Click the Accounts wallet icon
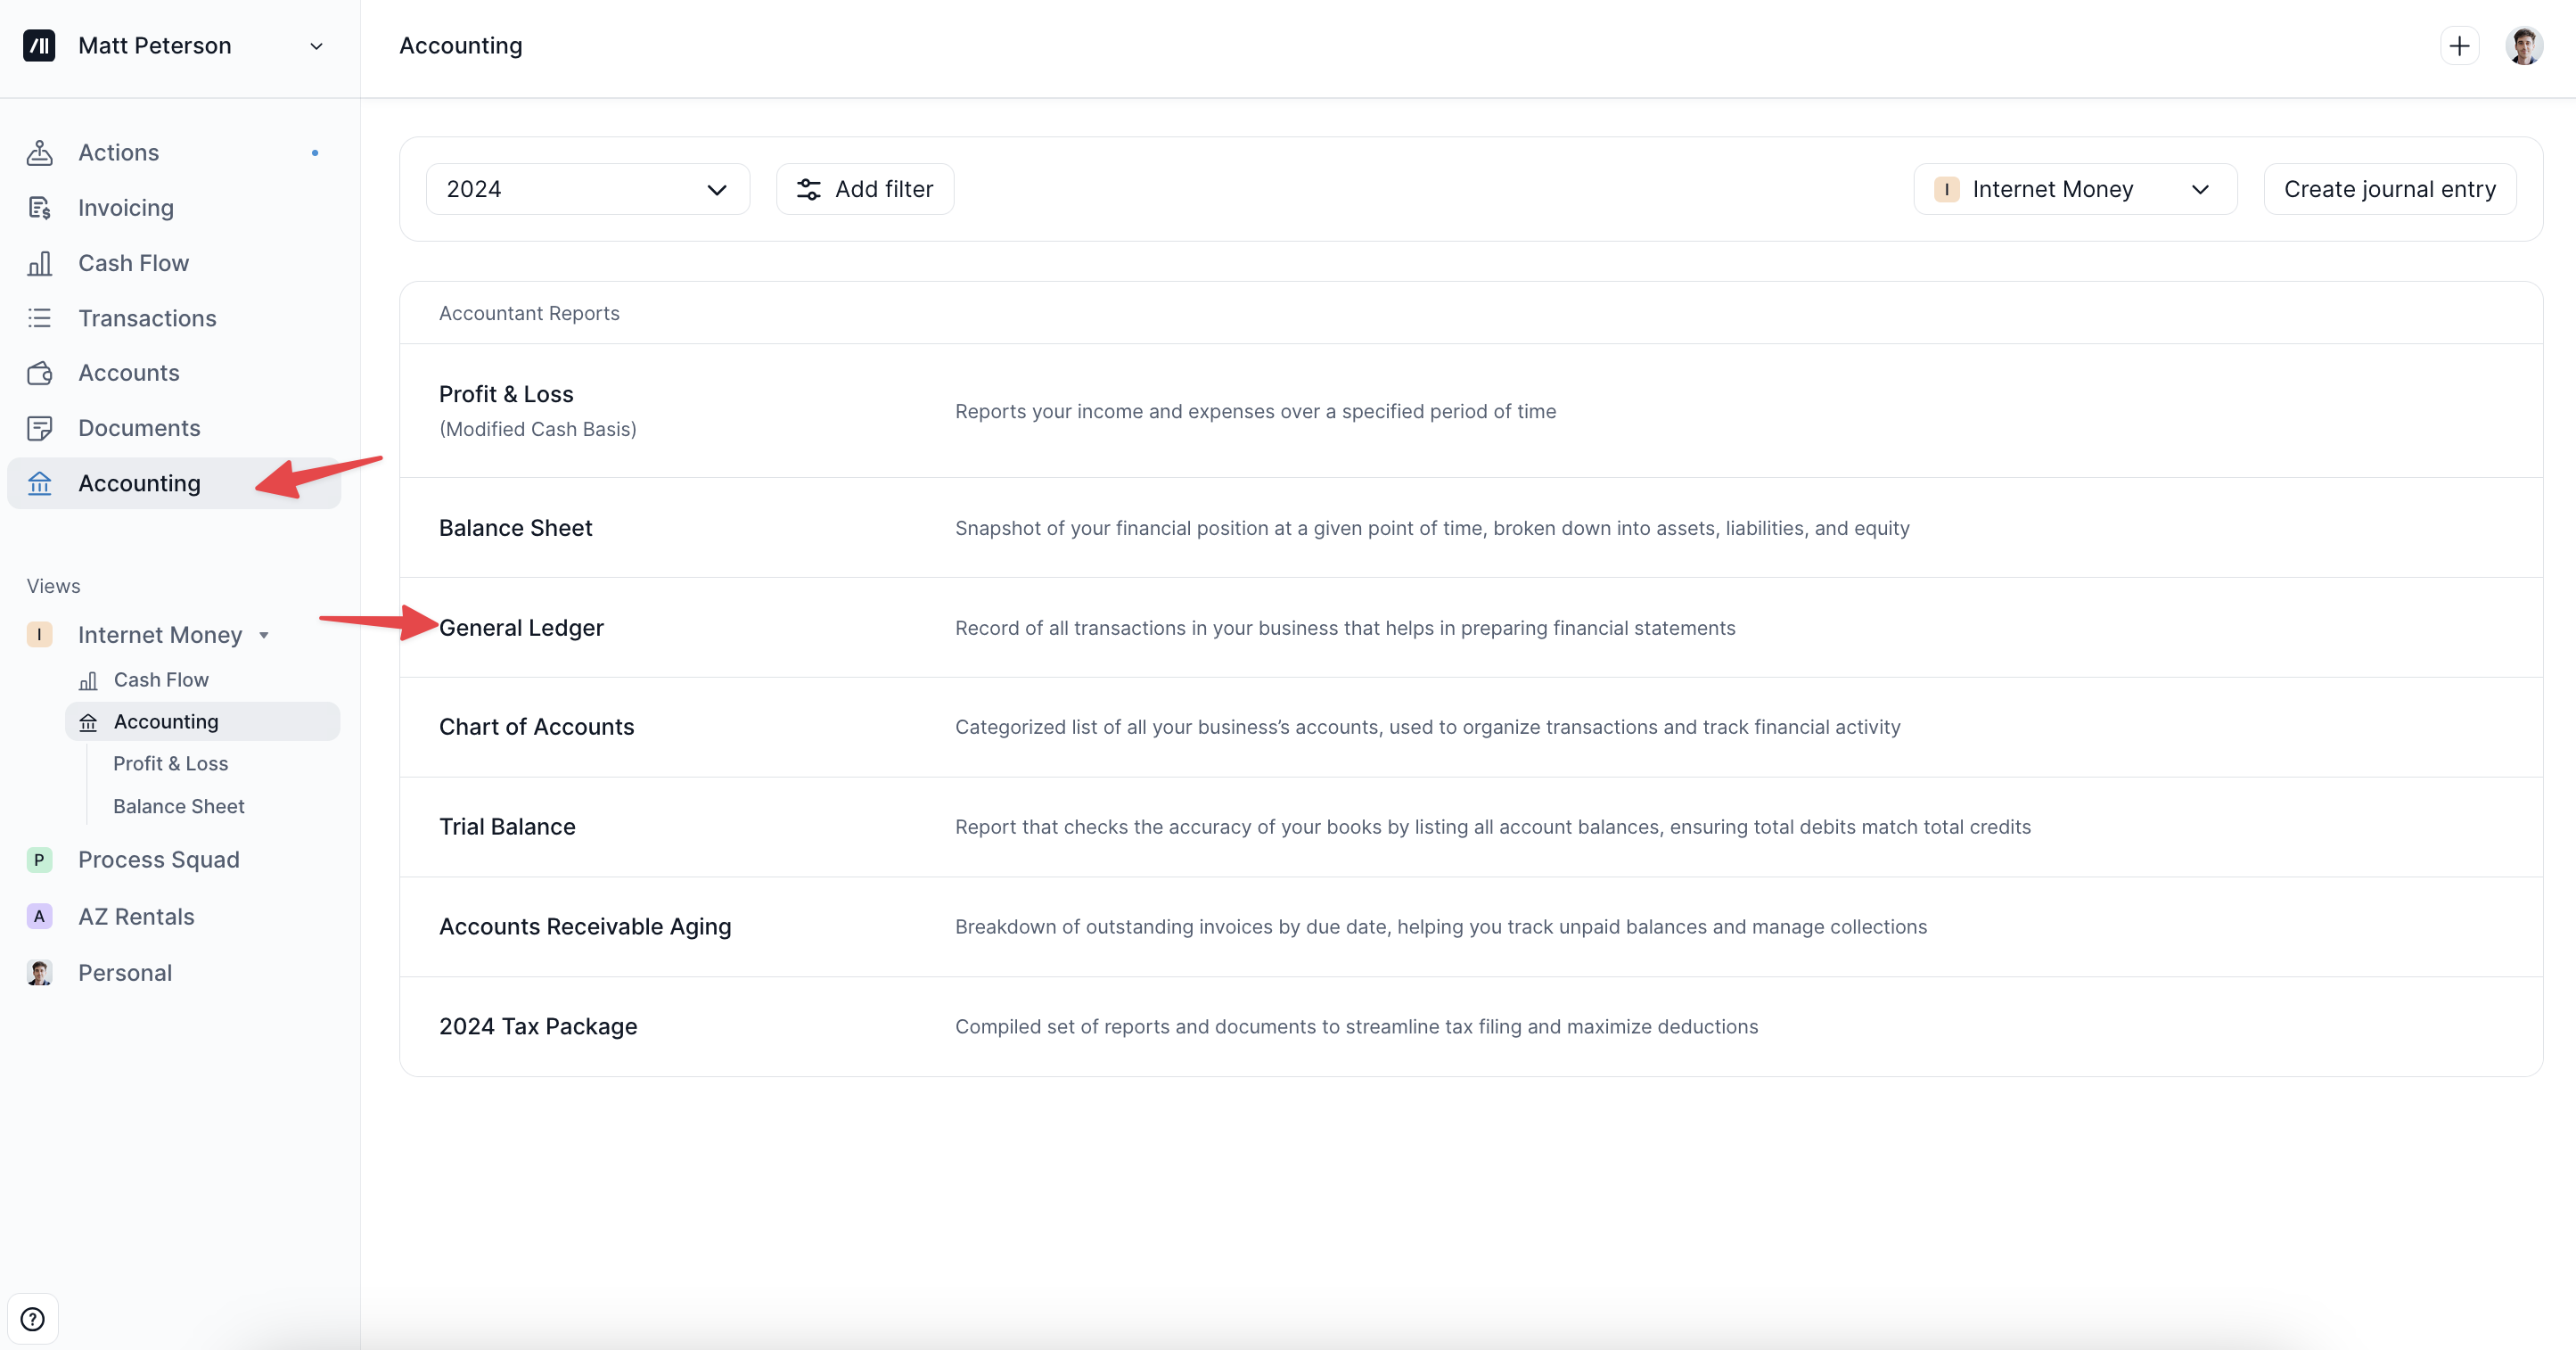 tap(40, 373)
